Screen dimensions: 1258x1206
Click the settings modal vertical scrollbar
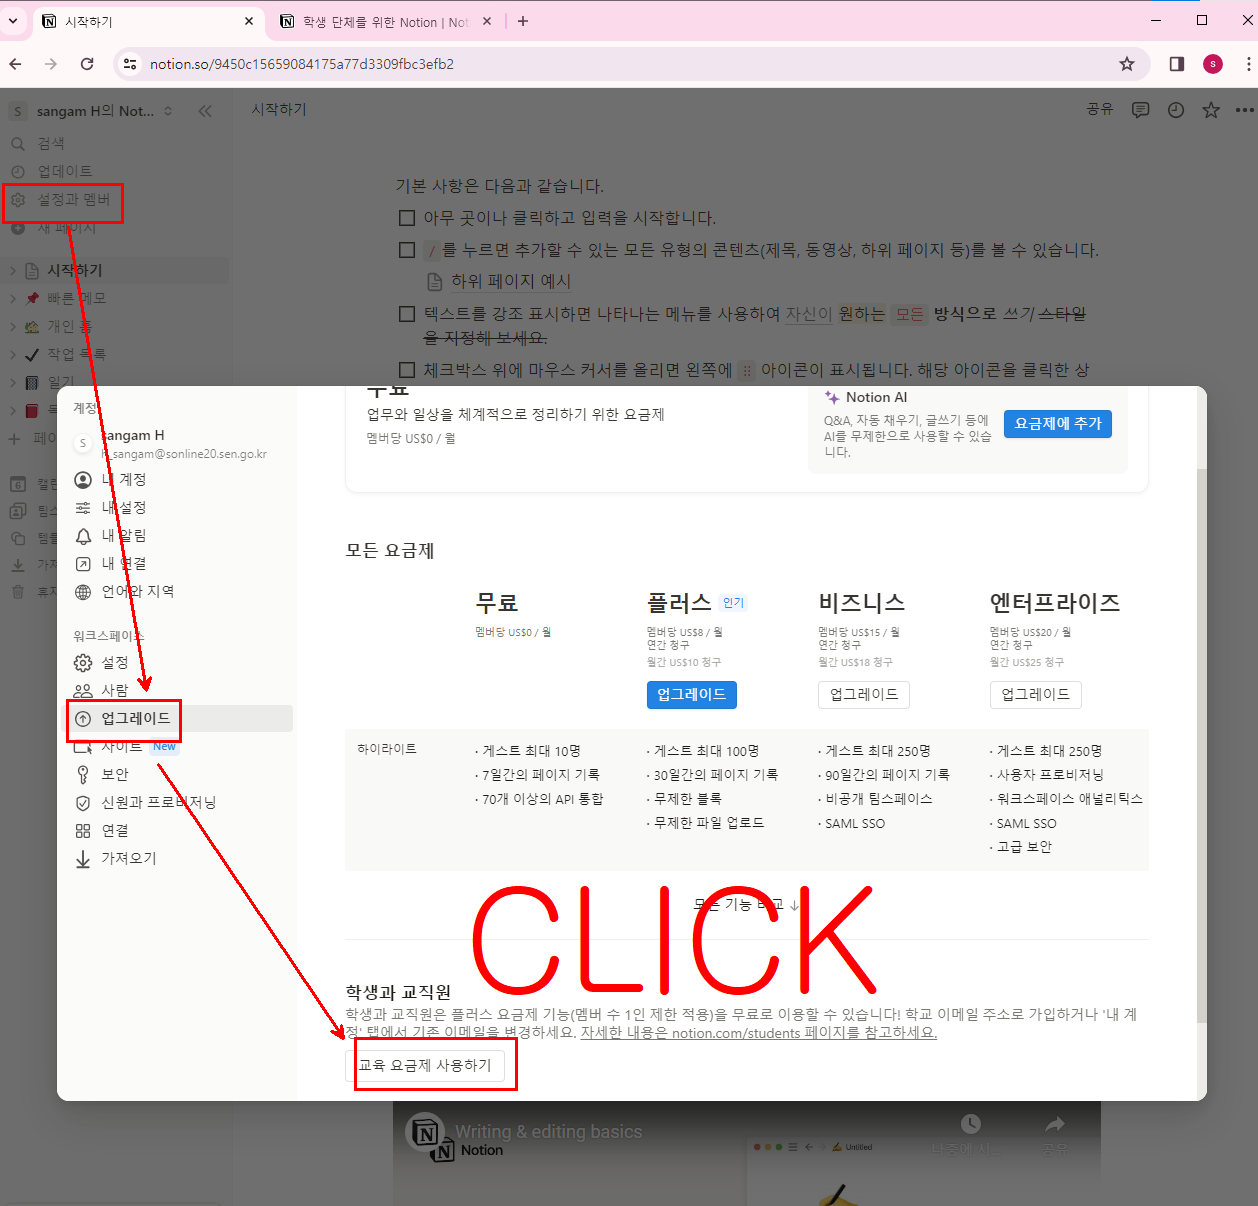point(1202,745)
